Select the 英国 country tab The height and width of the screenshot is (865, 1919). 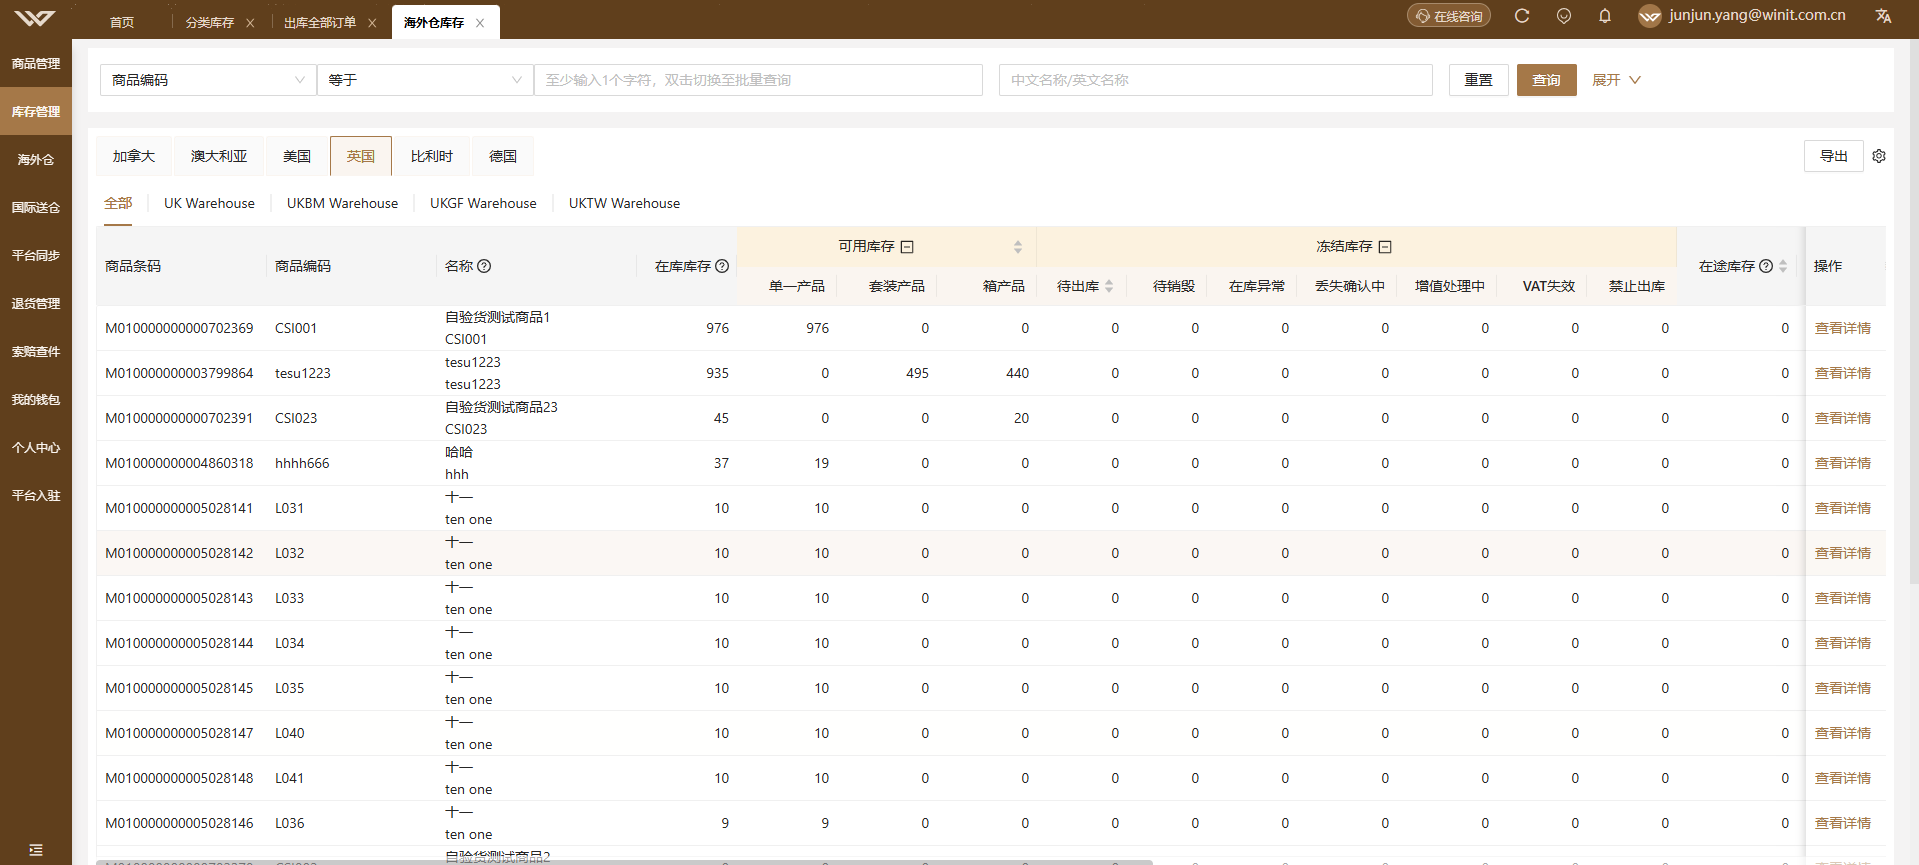tap(361, 156)
